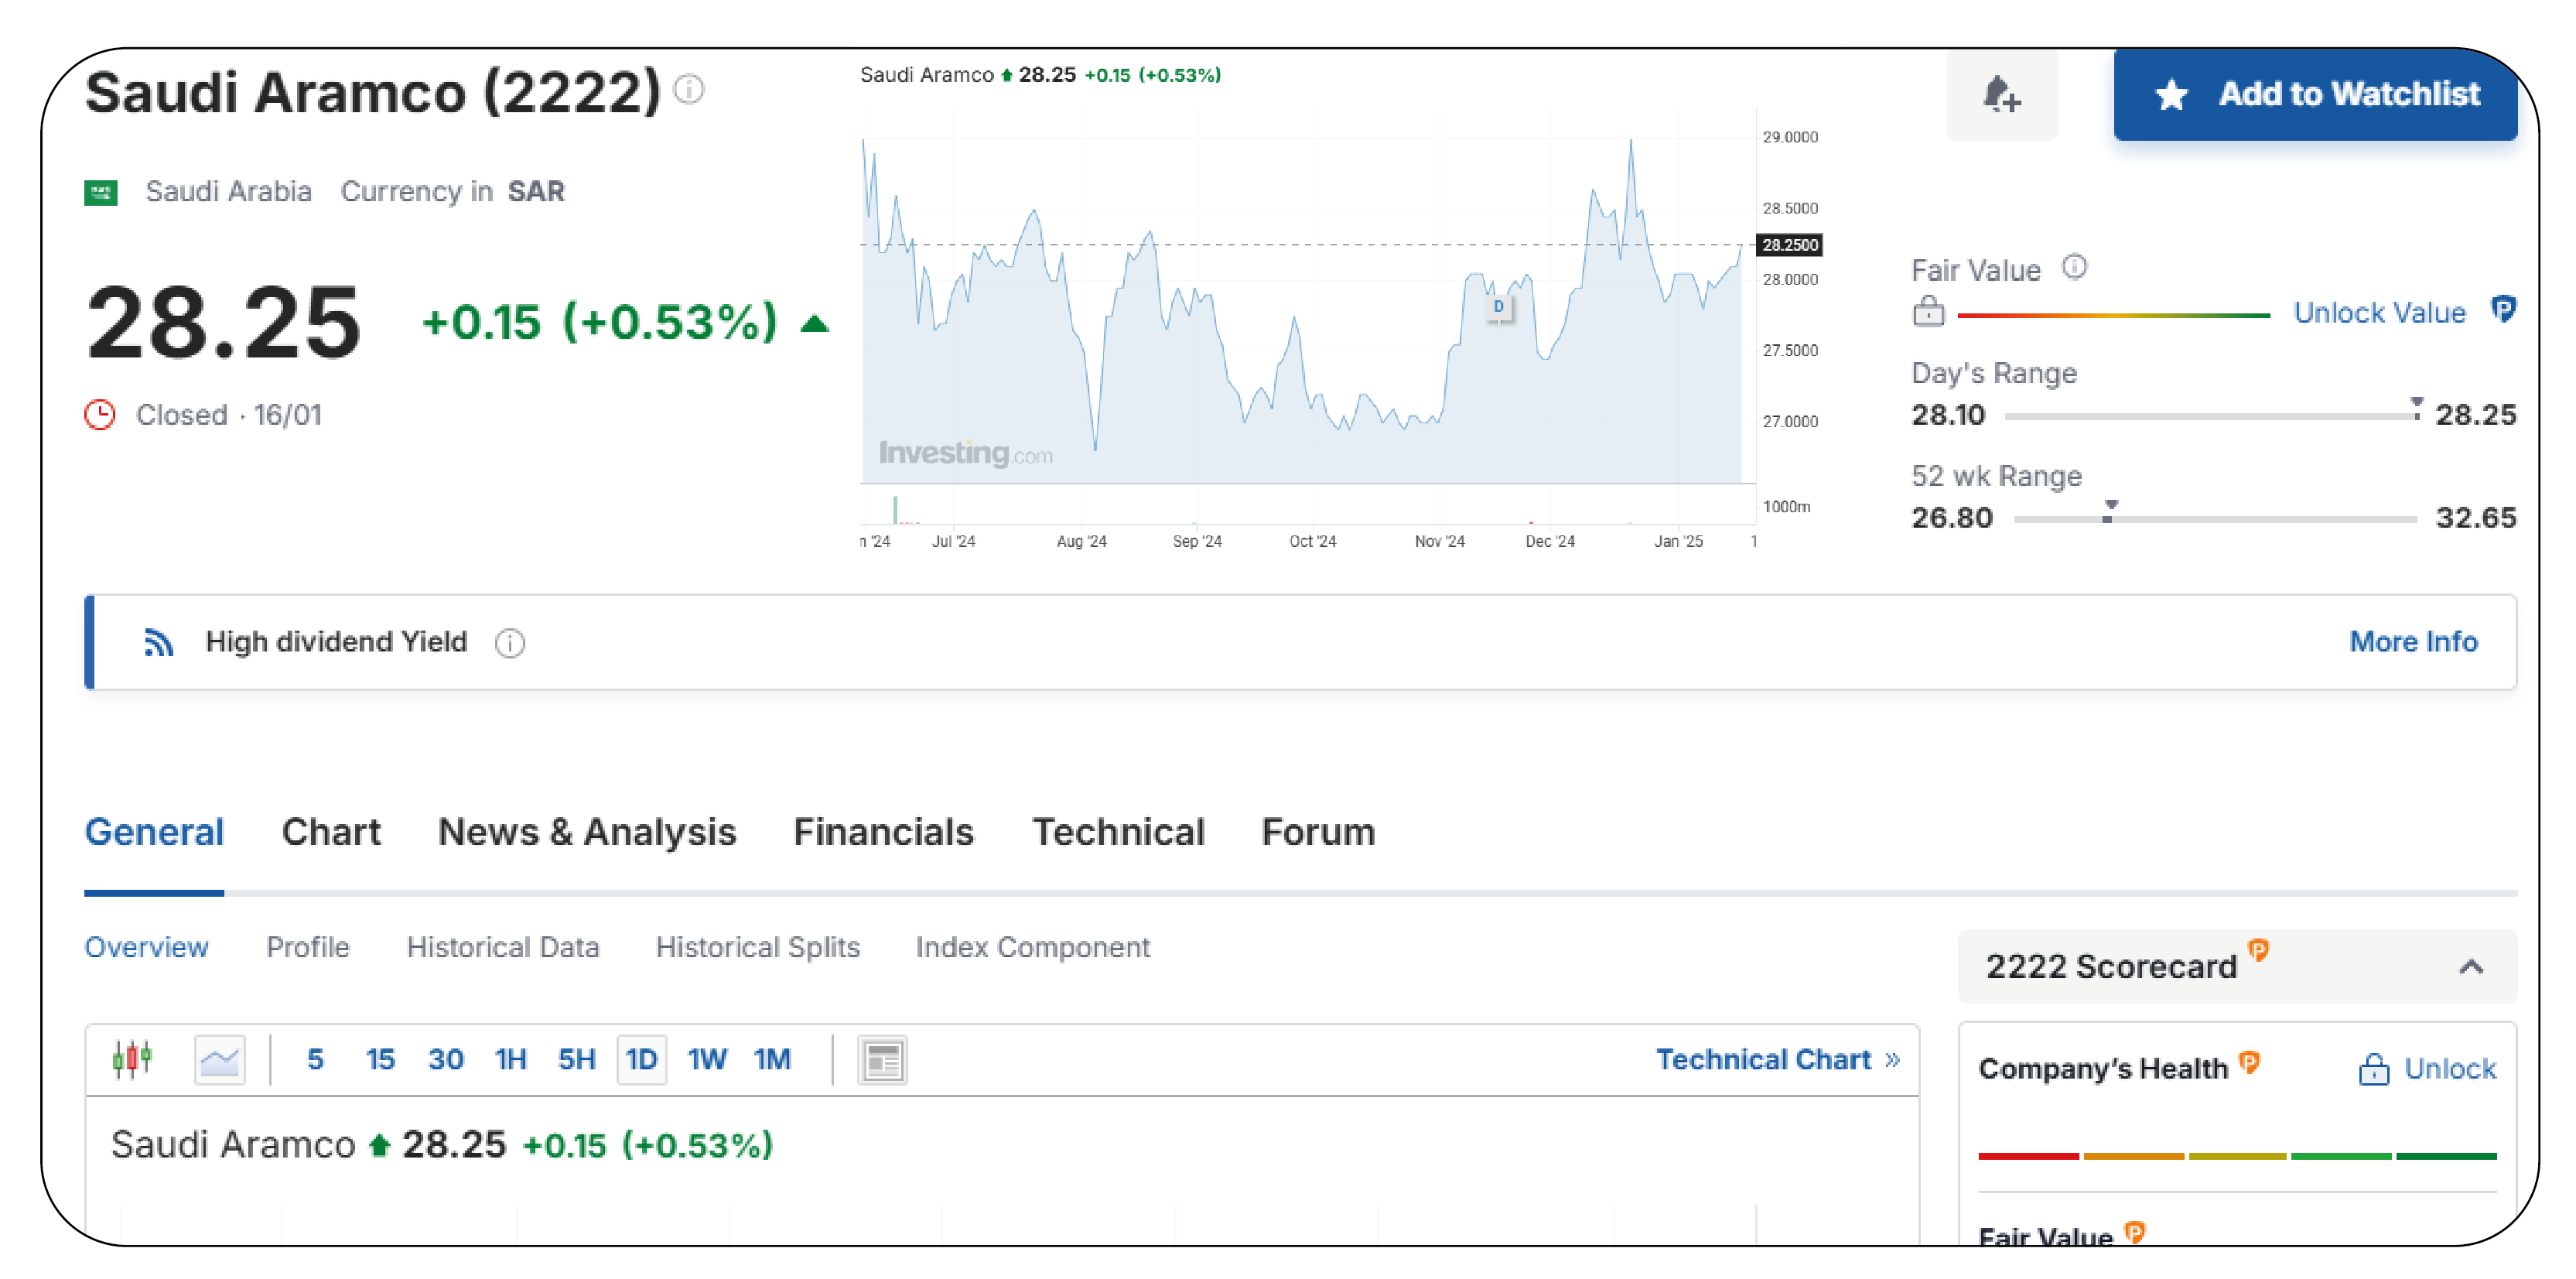The width and height of the screenshot is (2576, 1279).
Task: Click the Saudi Arabia flag icon
Action: 101,192
